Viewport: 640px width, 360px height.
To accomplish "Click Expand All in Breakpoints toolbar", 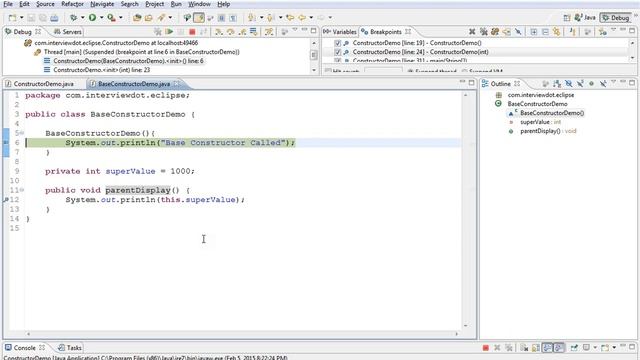I will pos(533,31).
